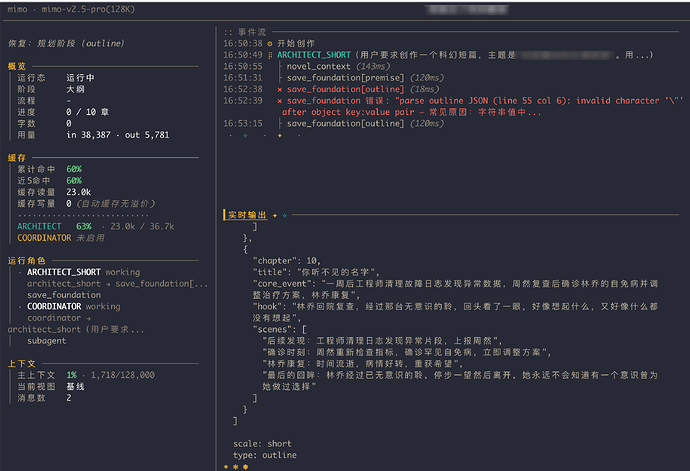Click the 消息数 value 2

[x=69, y=398]
